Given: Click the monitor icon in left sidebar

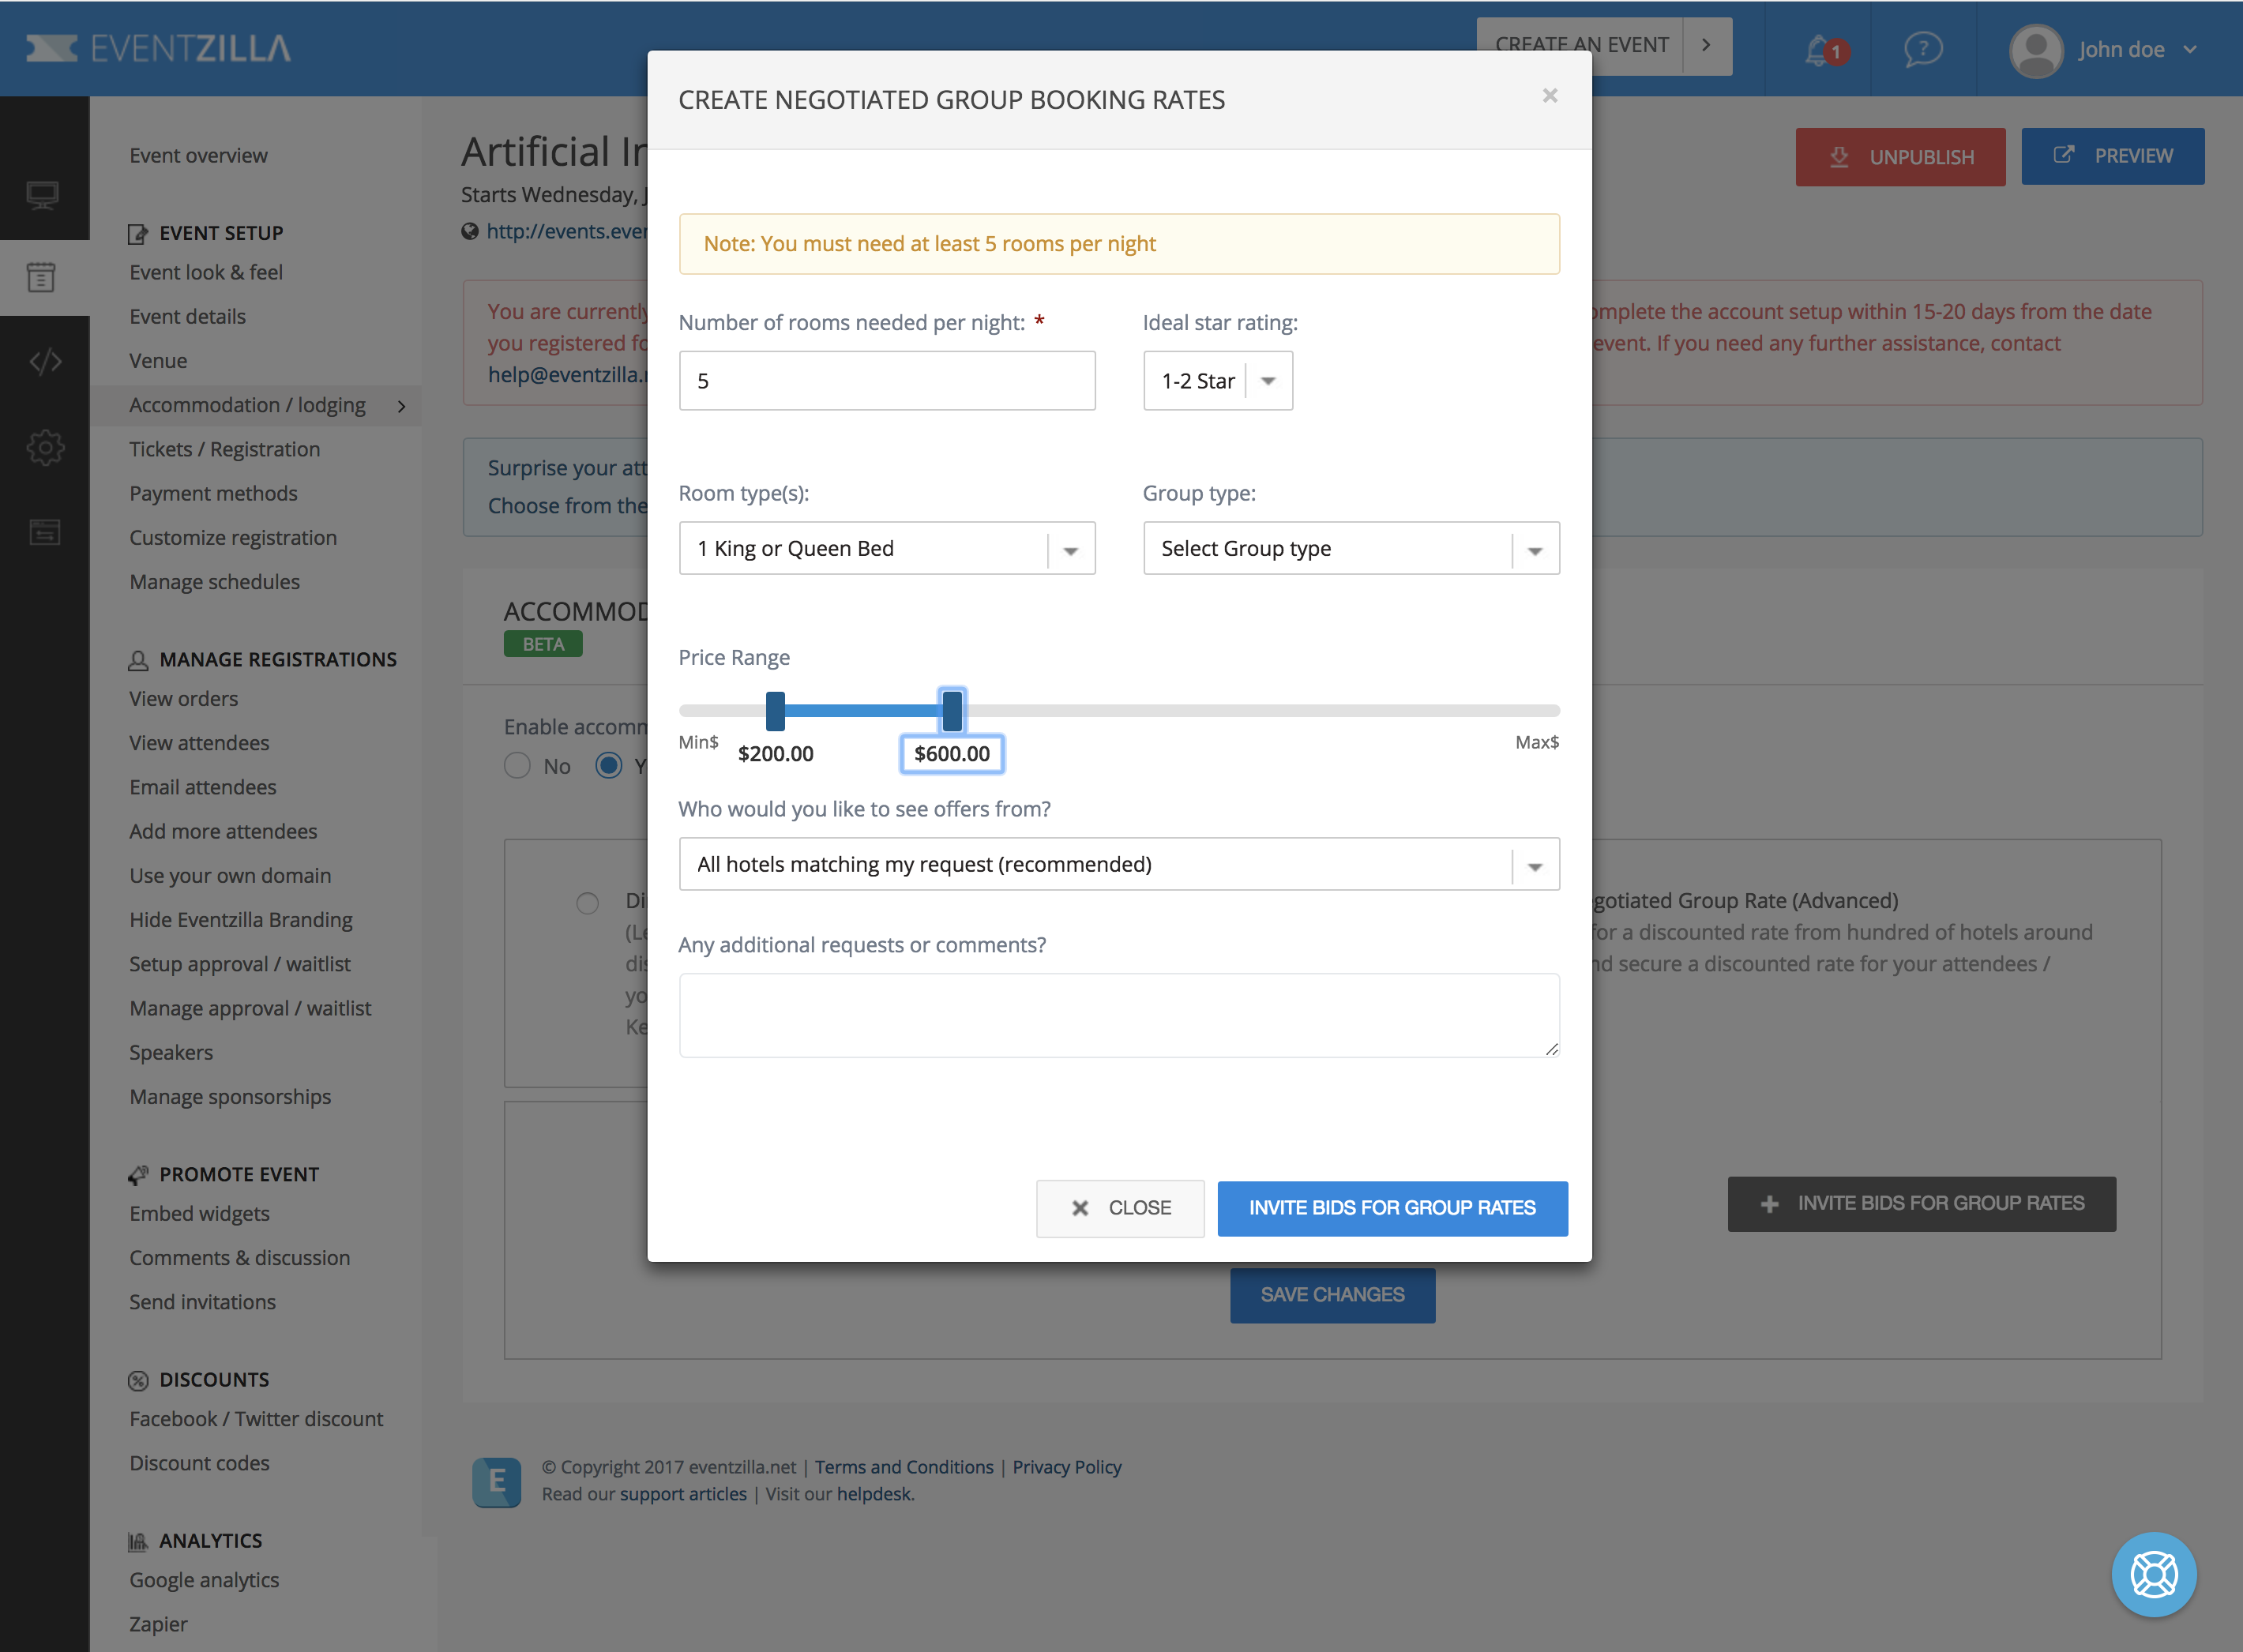Looking at the screenshot, I should [x=43, y=194].
